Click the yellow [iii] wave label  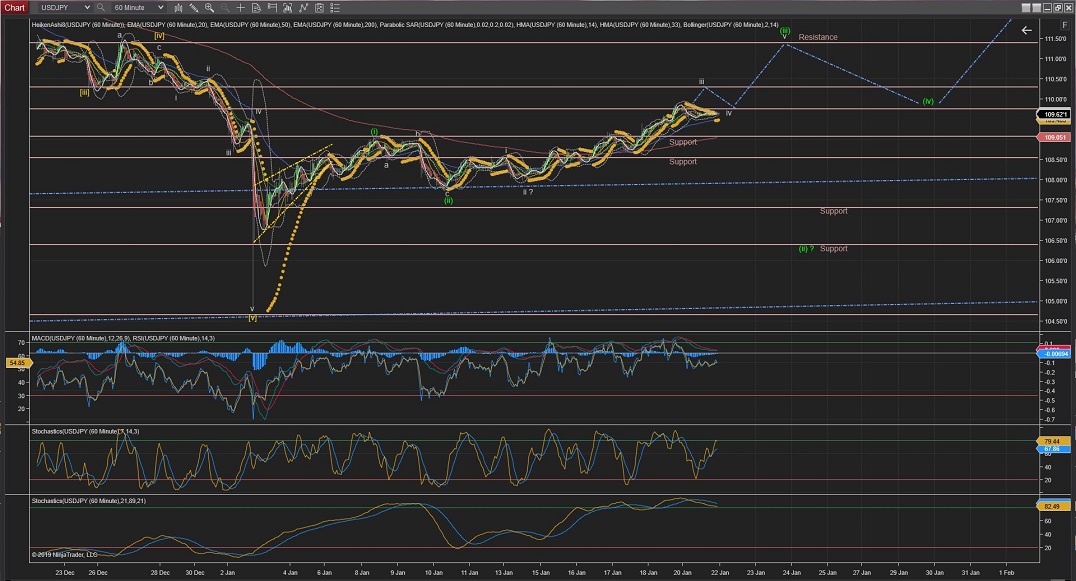click(x=84, y=93)
